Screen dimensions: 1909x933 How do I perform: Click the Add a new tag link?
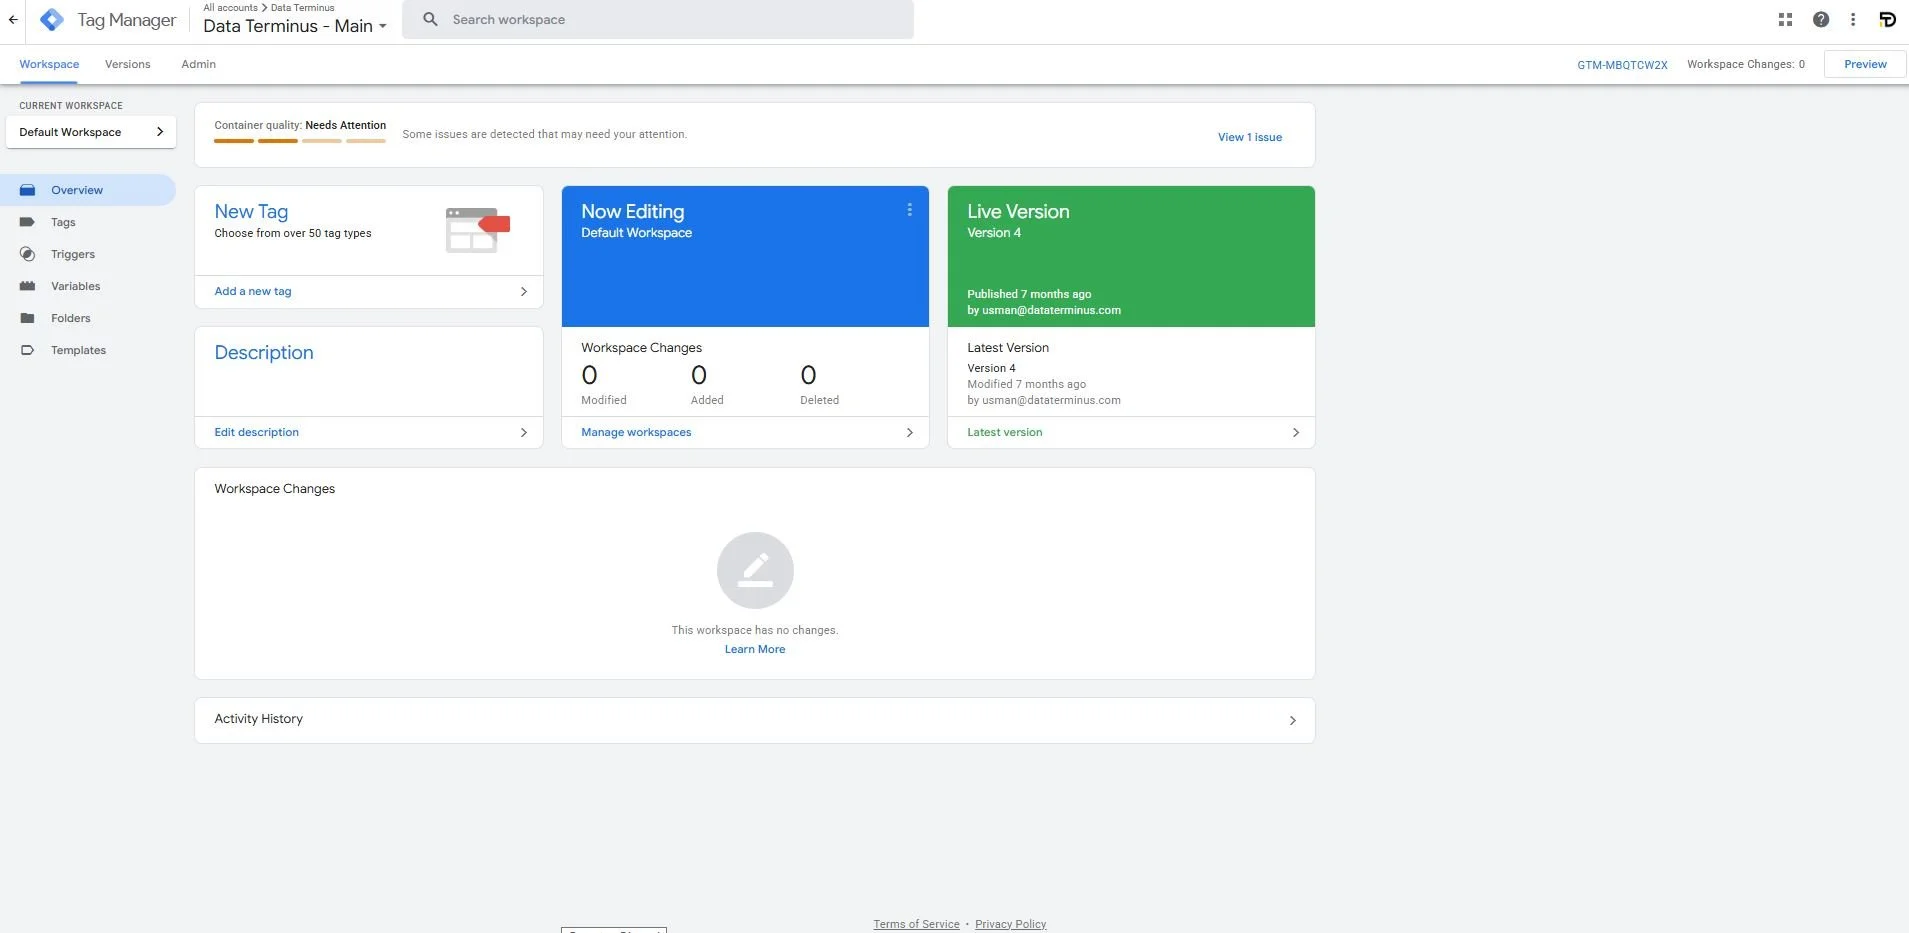tap(253, 291)
